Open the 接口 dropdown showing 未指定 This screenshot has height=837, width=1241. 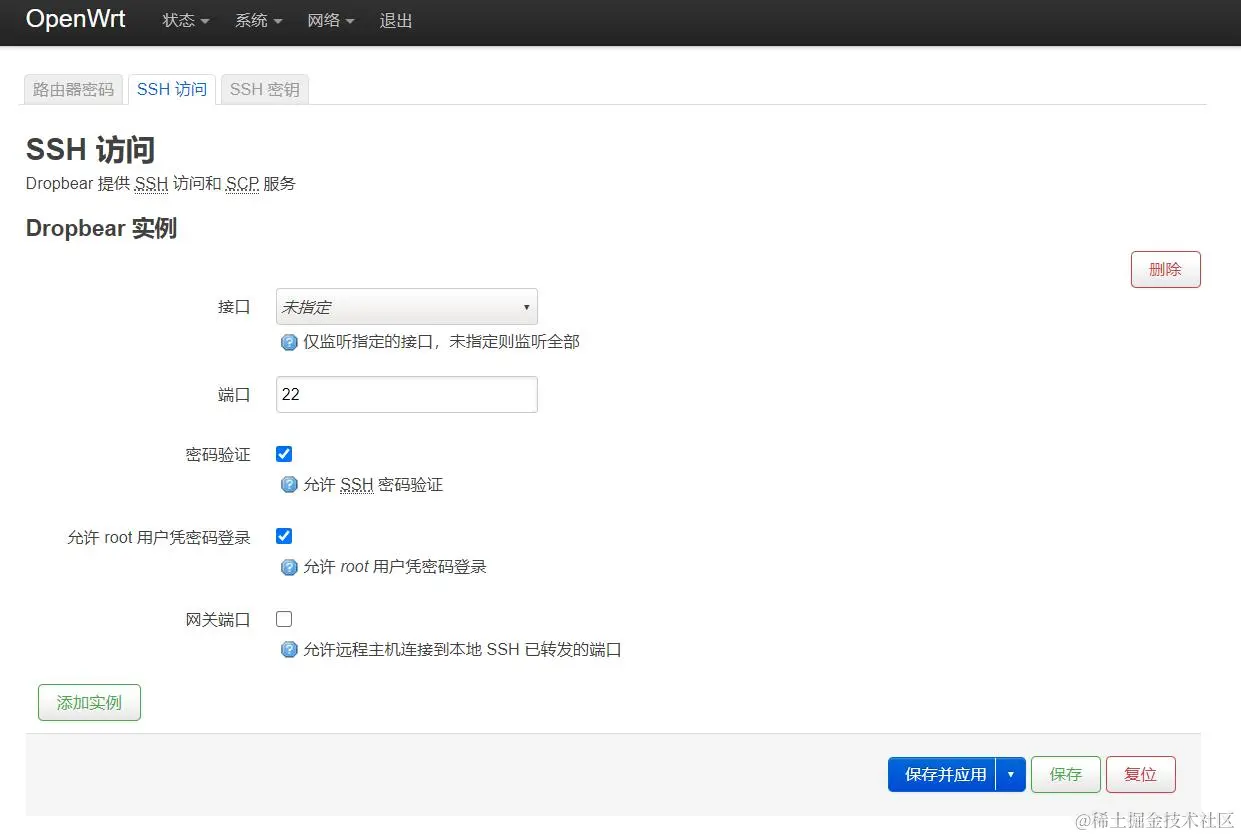tap(406, 306)
